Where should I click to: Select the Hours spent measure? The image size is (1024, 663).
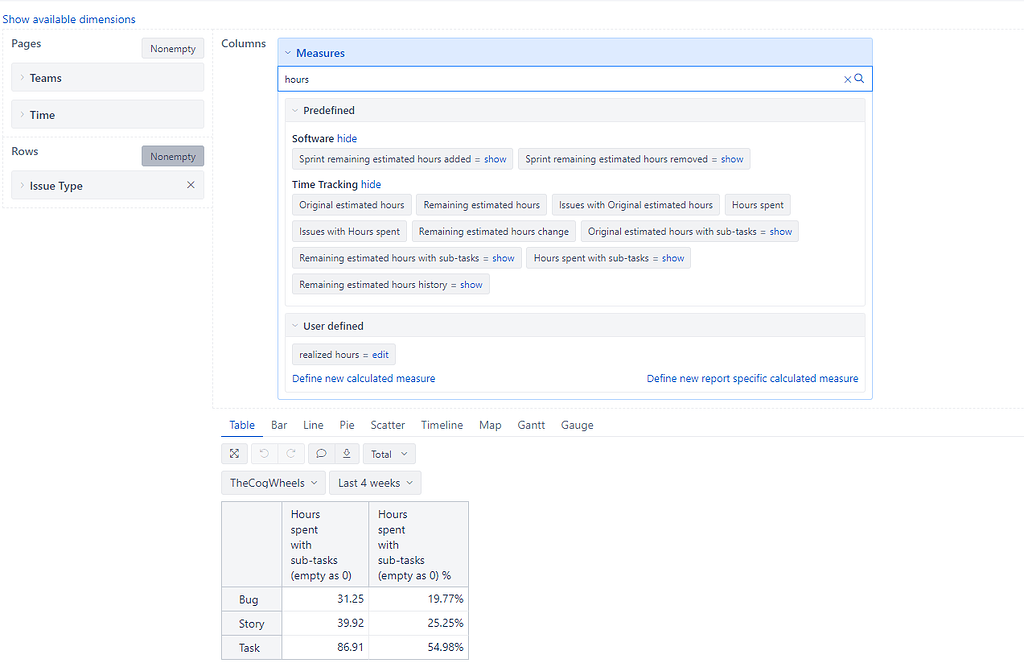click(x=757, y=205)
